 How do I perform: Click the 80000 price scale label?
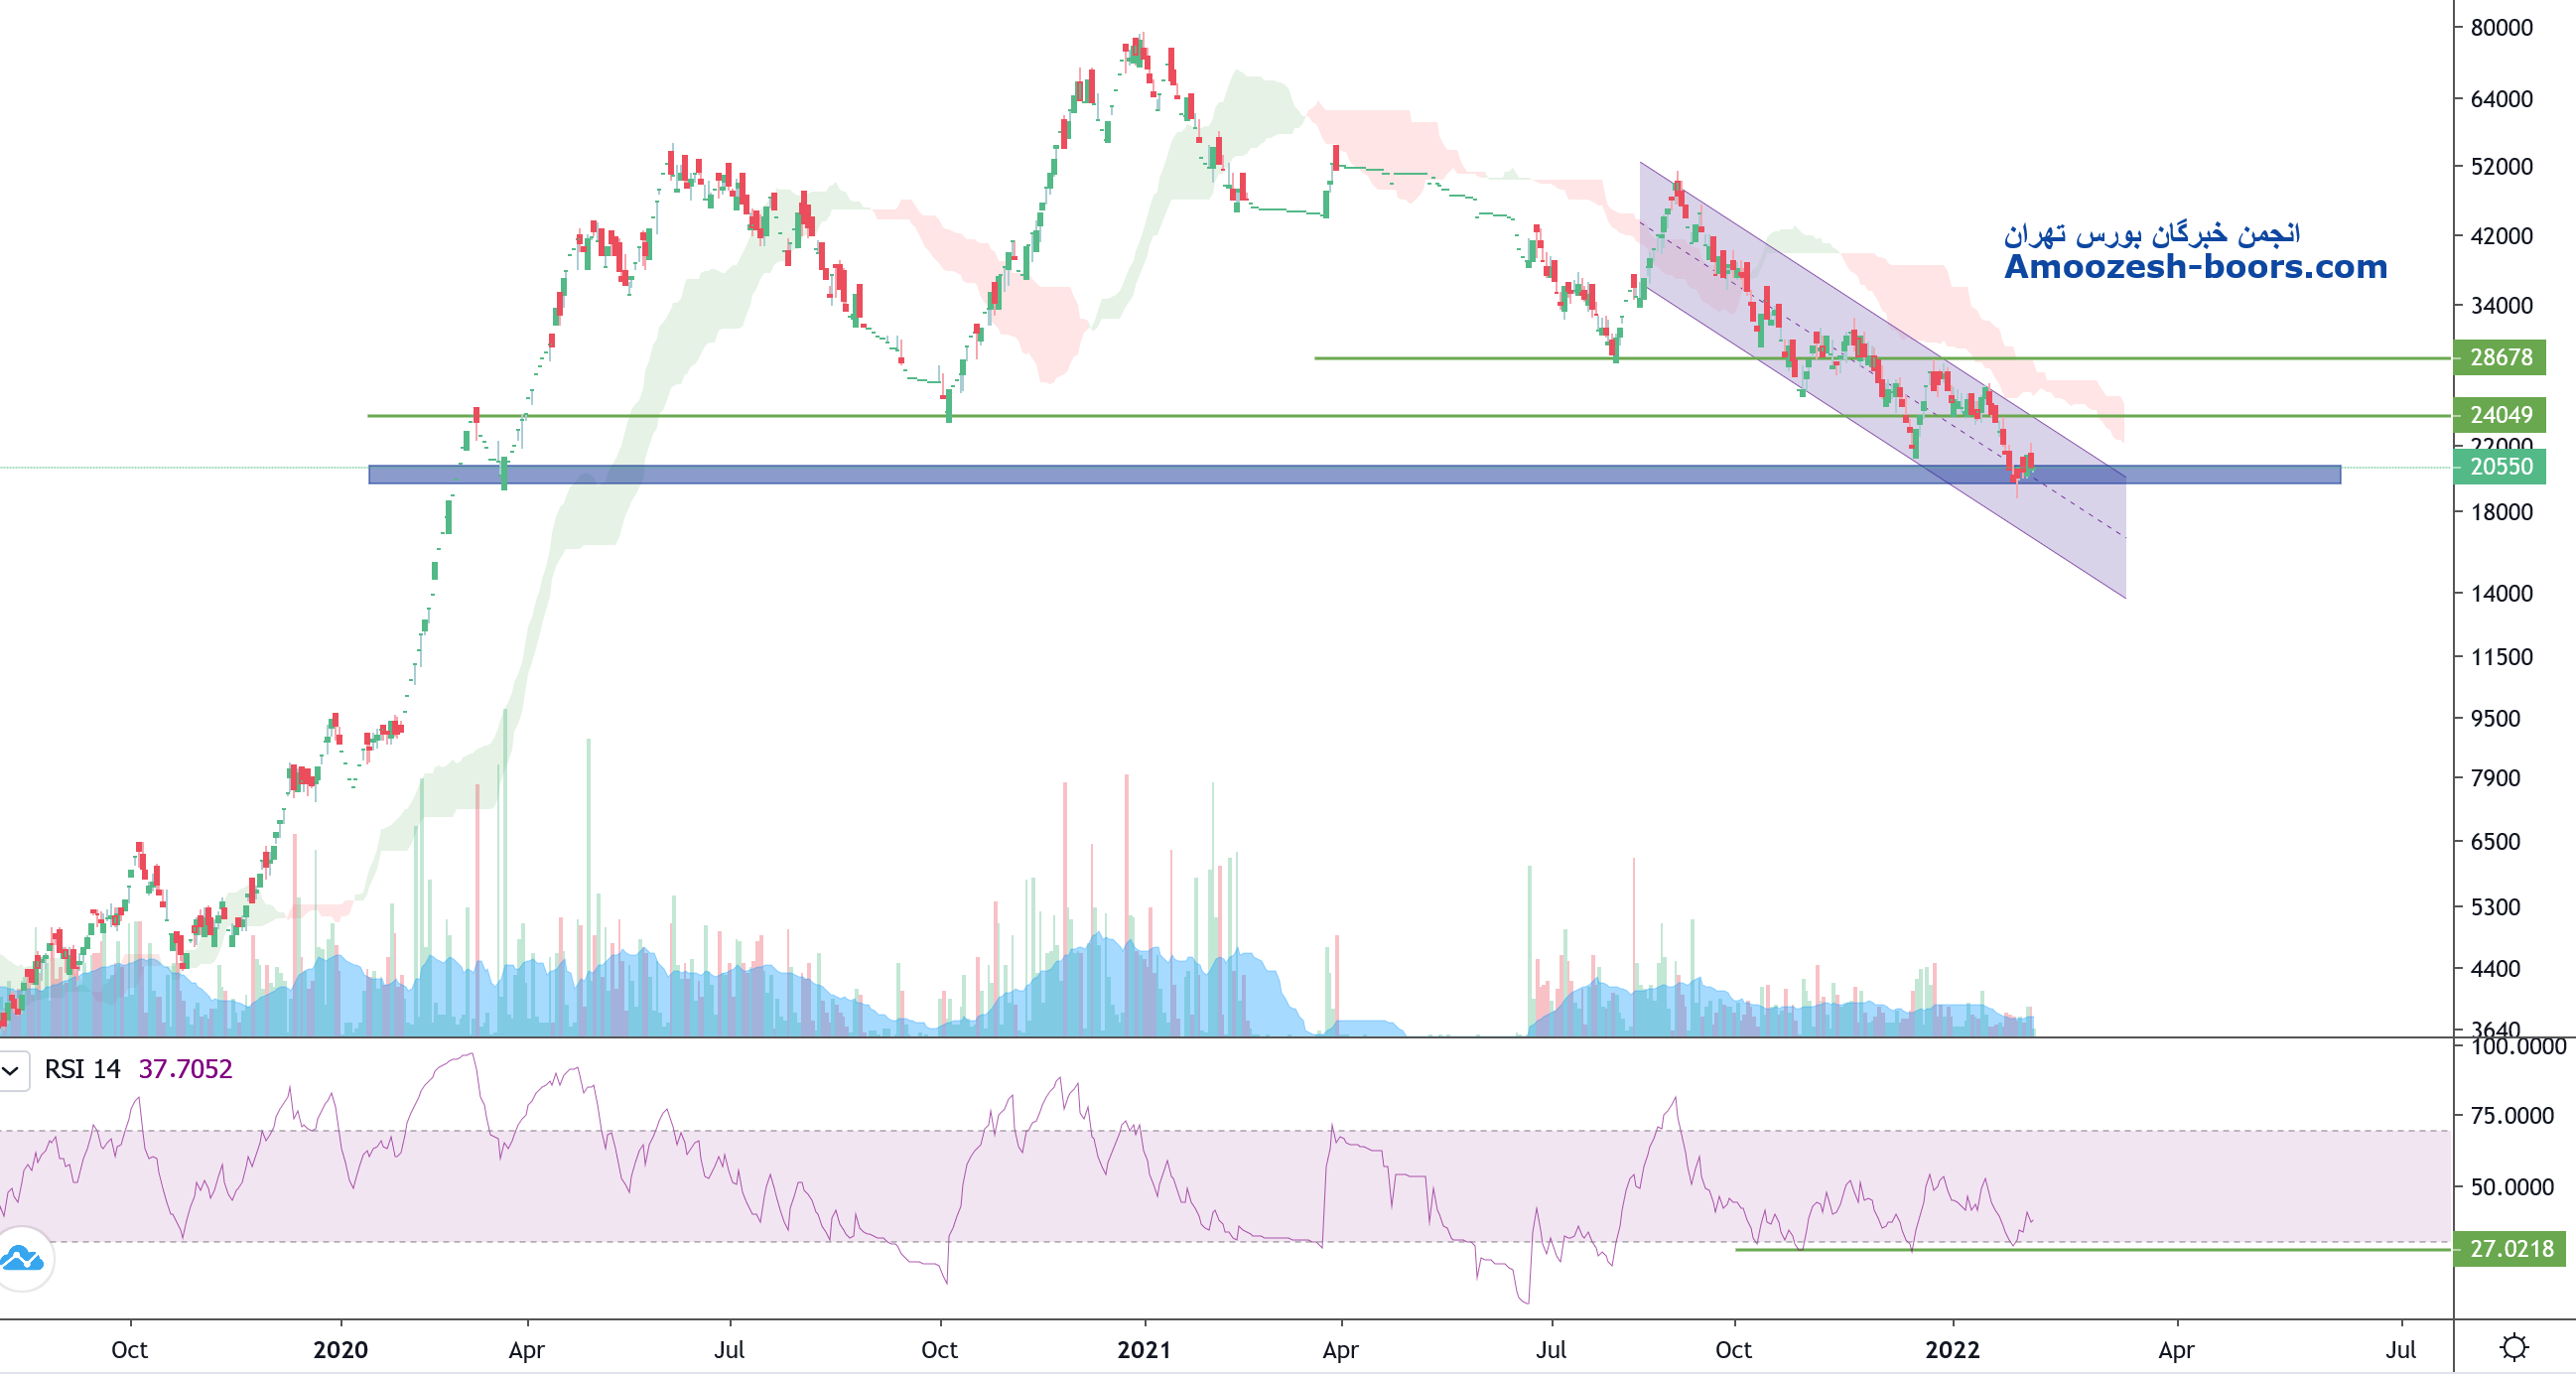(2501, 28)
